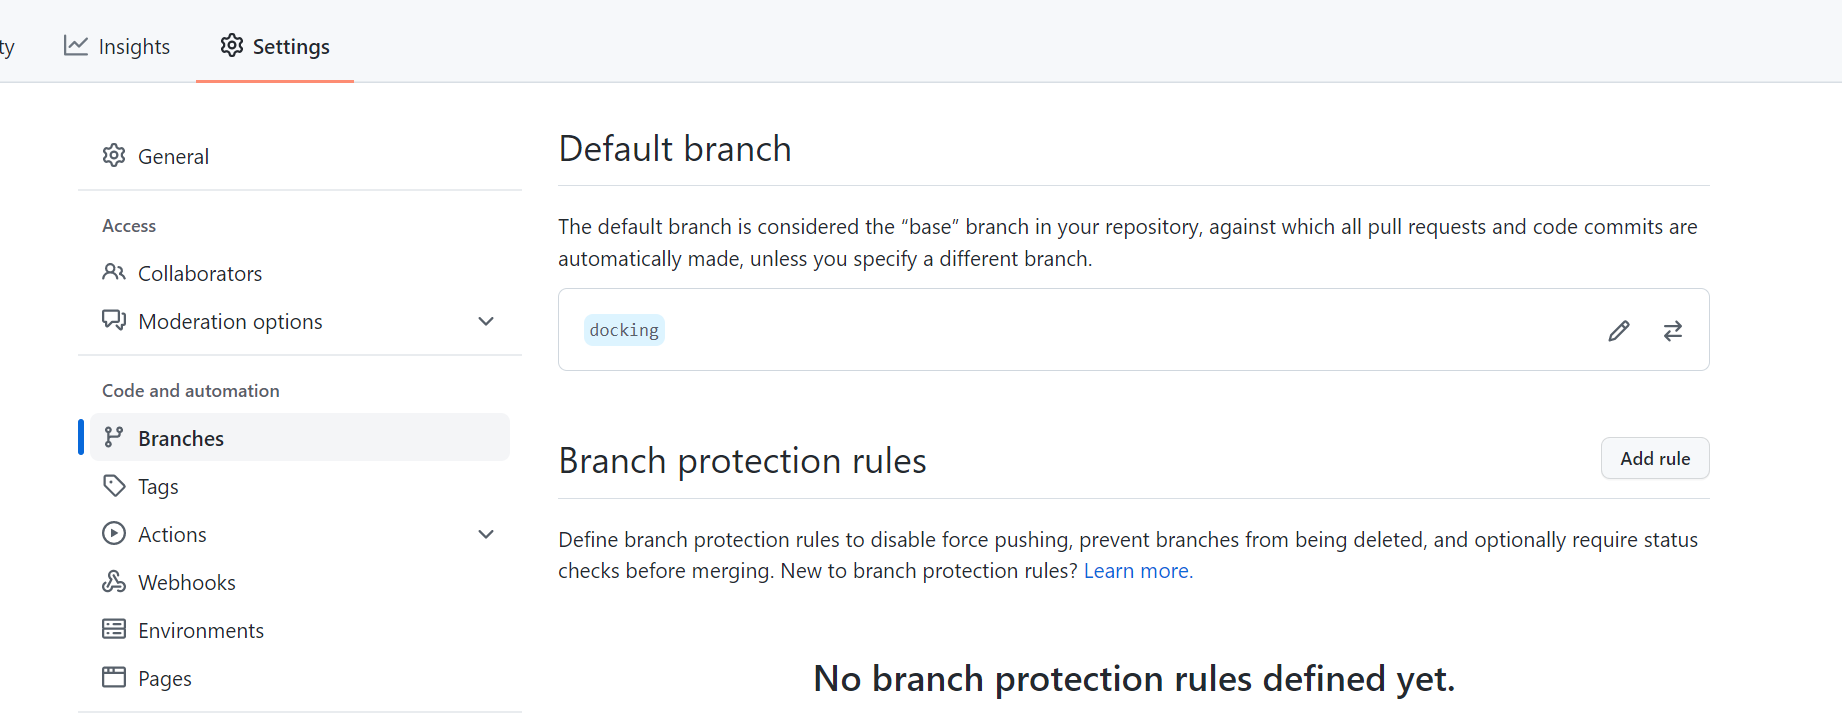The image size is (1842, 723).
Task: Click the Tags label icon
Action: coord(114,486)
